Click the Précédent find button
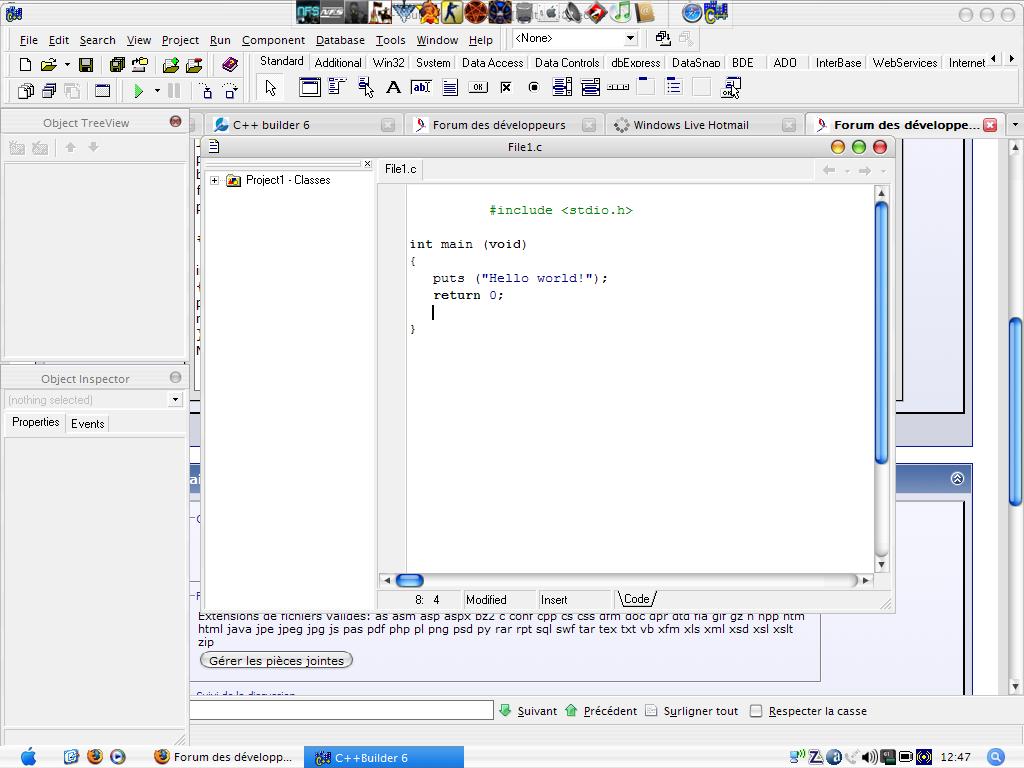 coord(601,711)
